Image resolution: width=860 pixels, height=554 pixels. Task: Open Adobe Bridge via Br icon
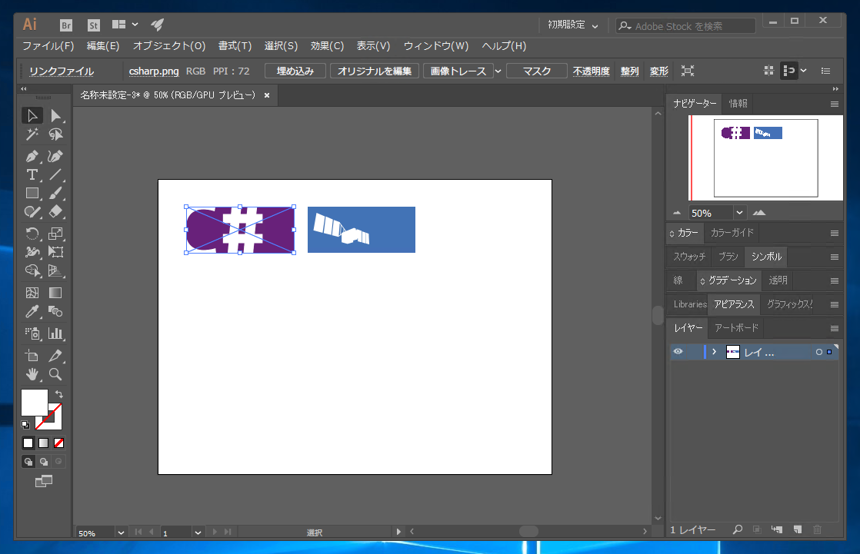[x=66, y=25]
